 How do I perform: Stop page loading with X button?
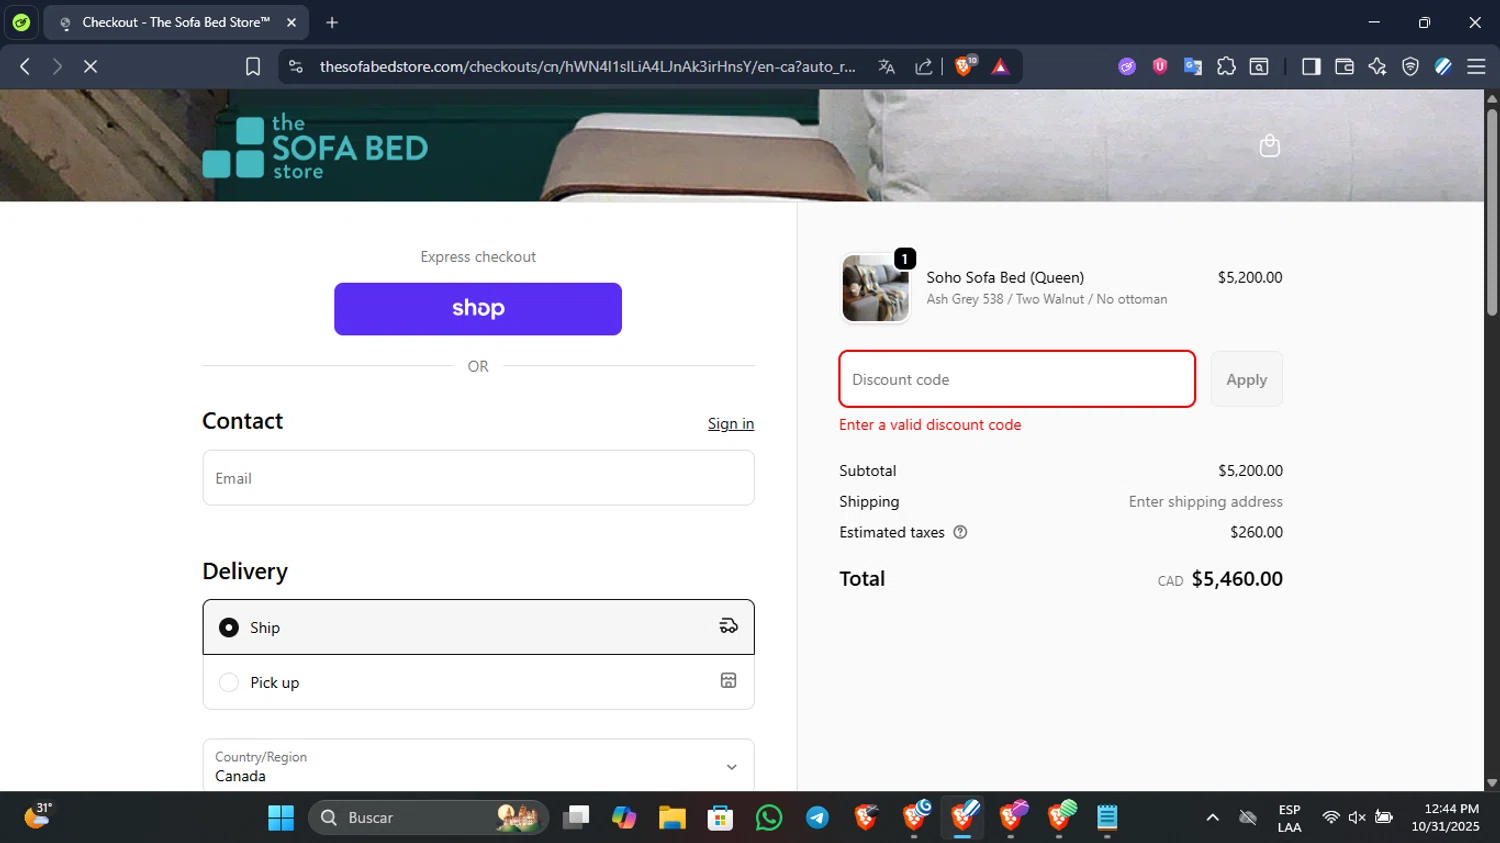click(x=90, y=66)
